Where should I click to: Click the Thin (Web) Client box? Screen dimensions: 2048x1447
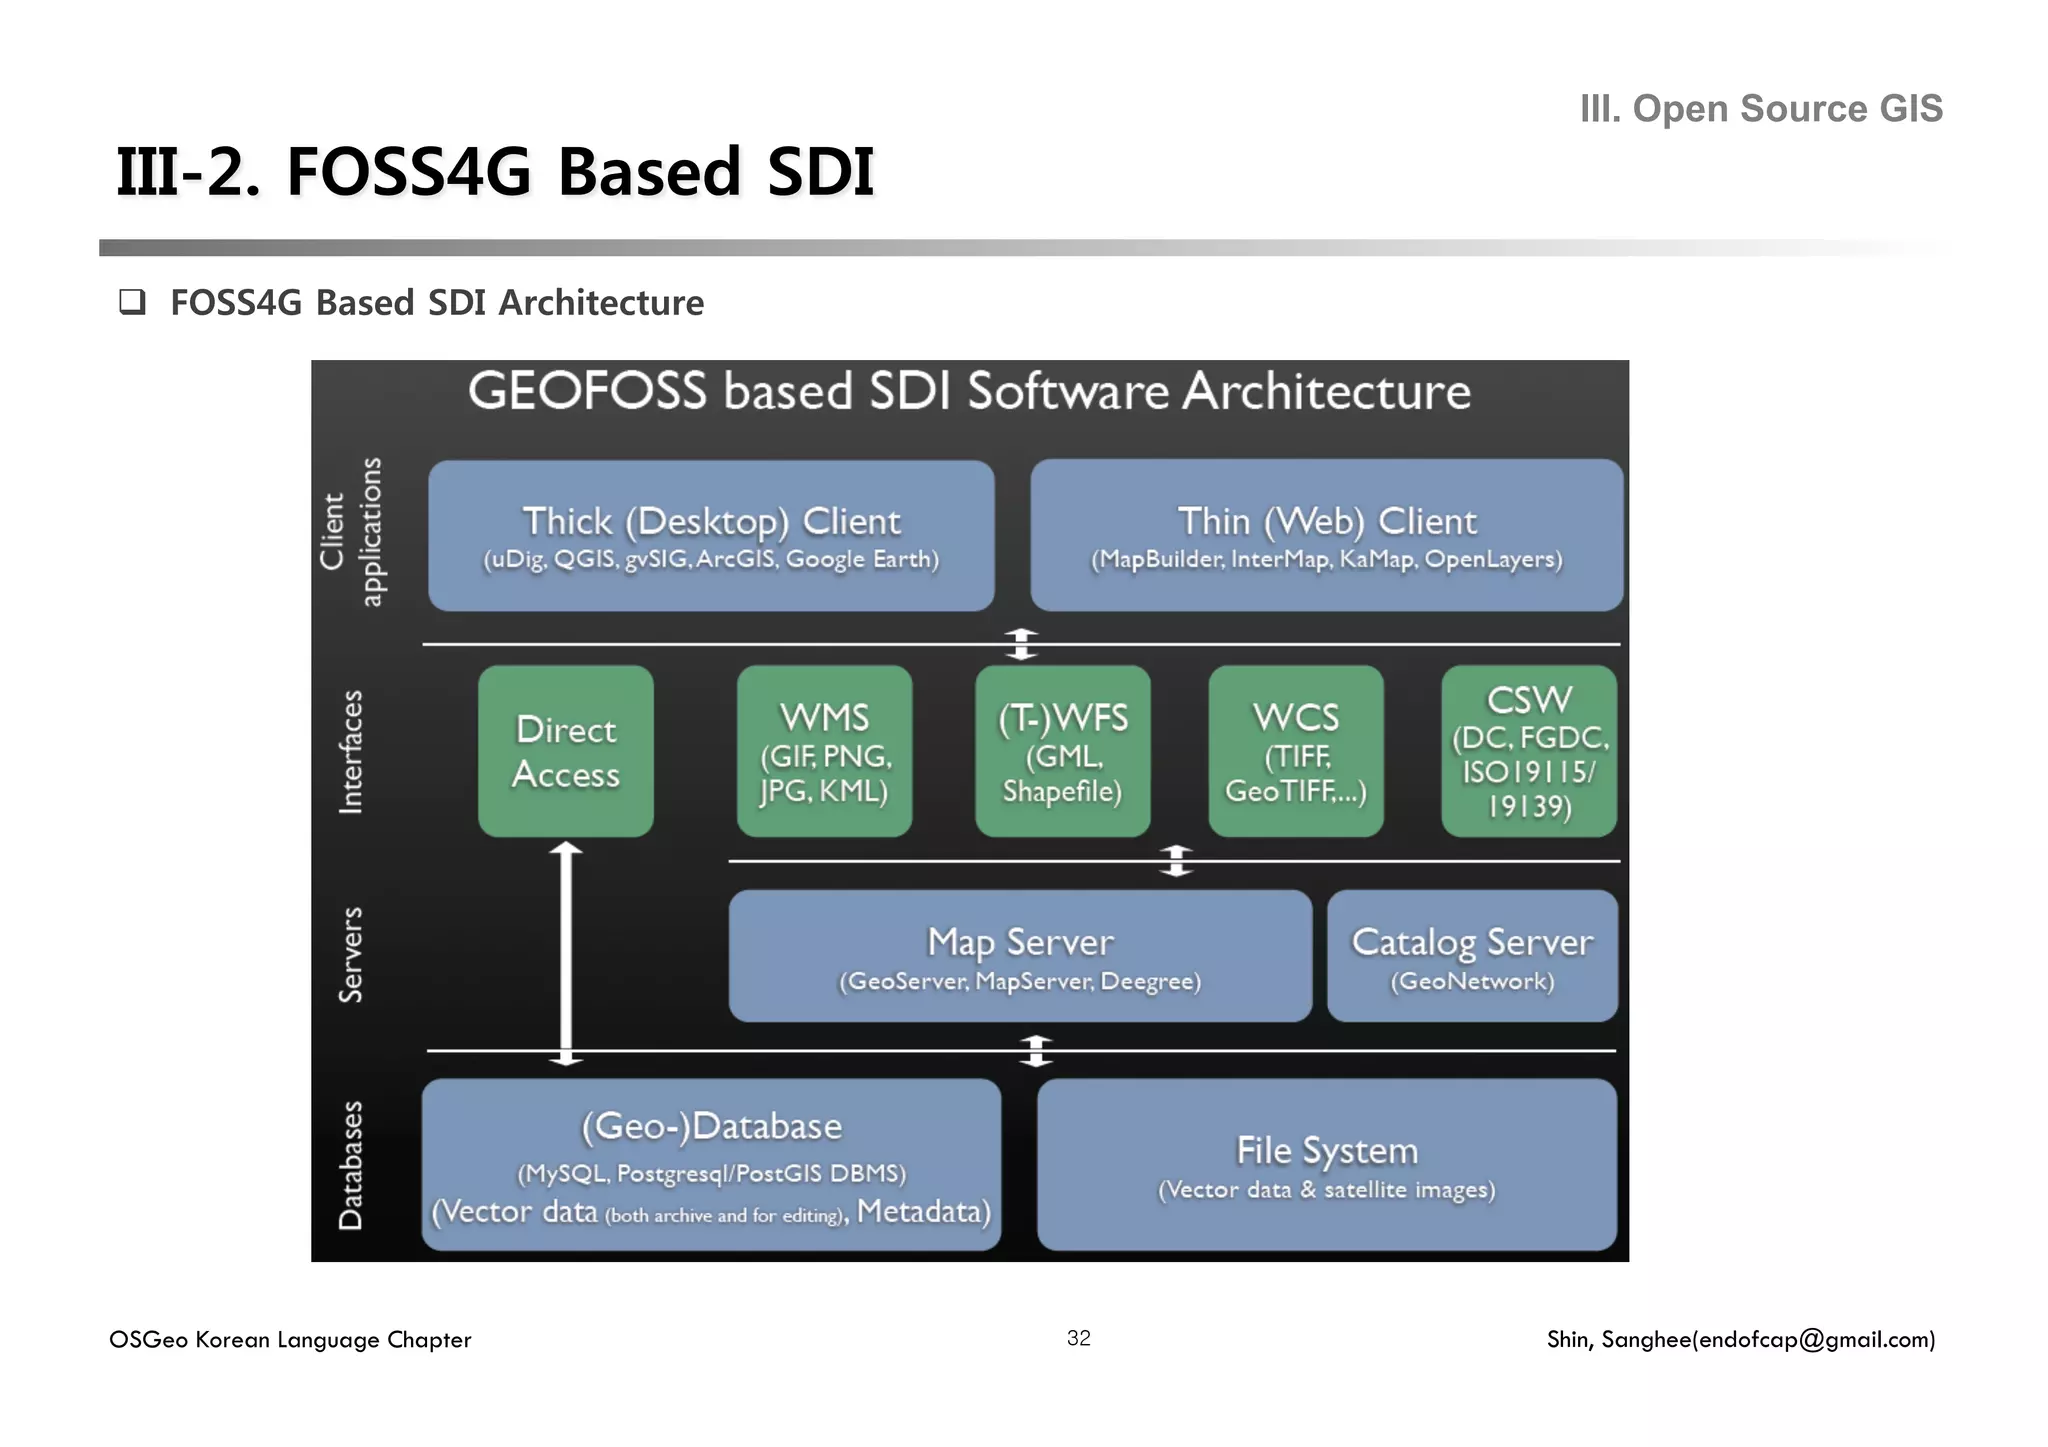pyautogui.click(x=1326, y=536)
